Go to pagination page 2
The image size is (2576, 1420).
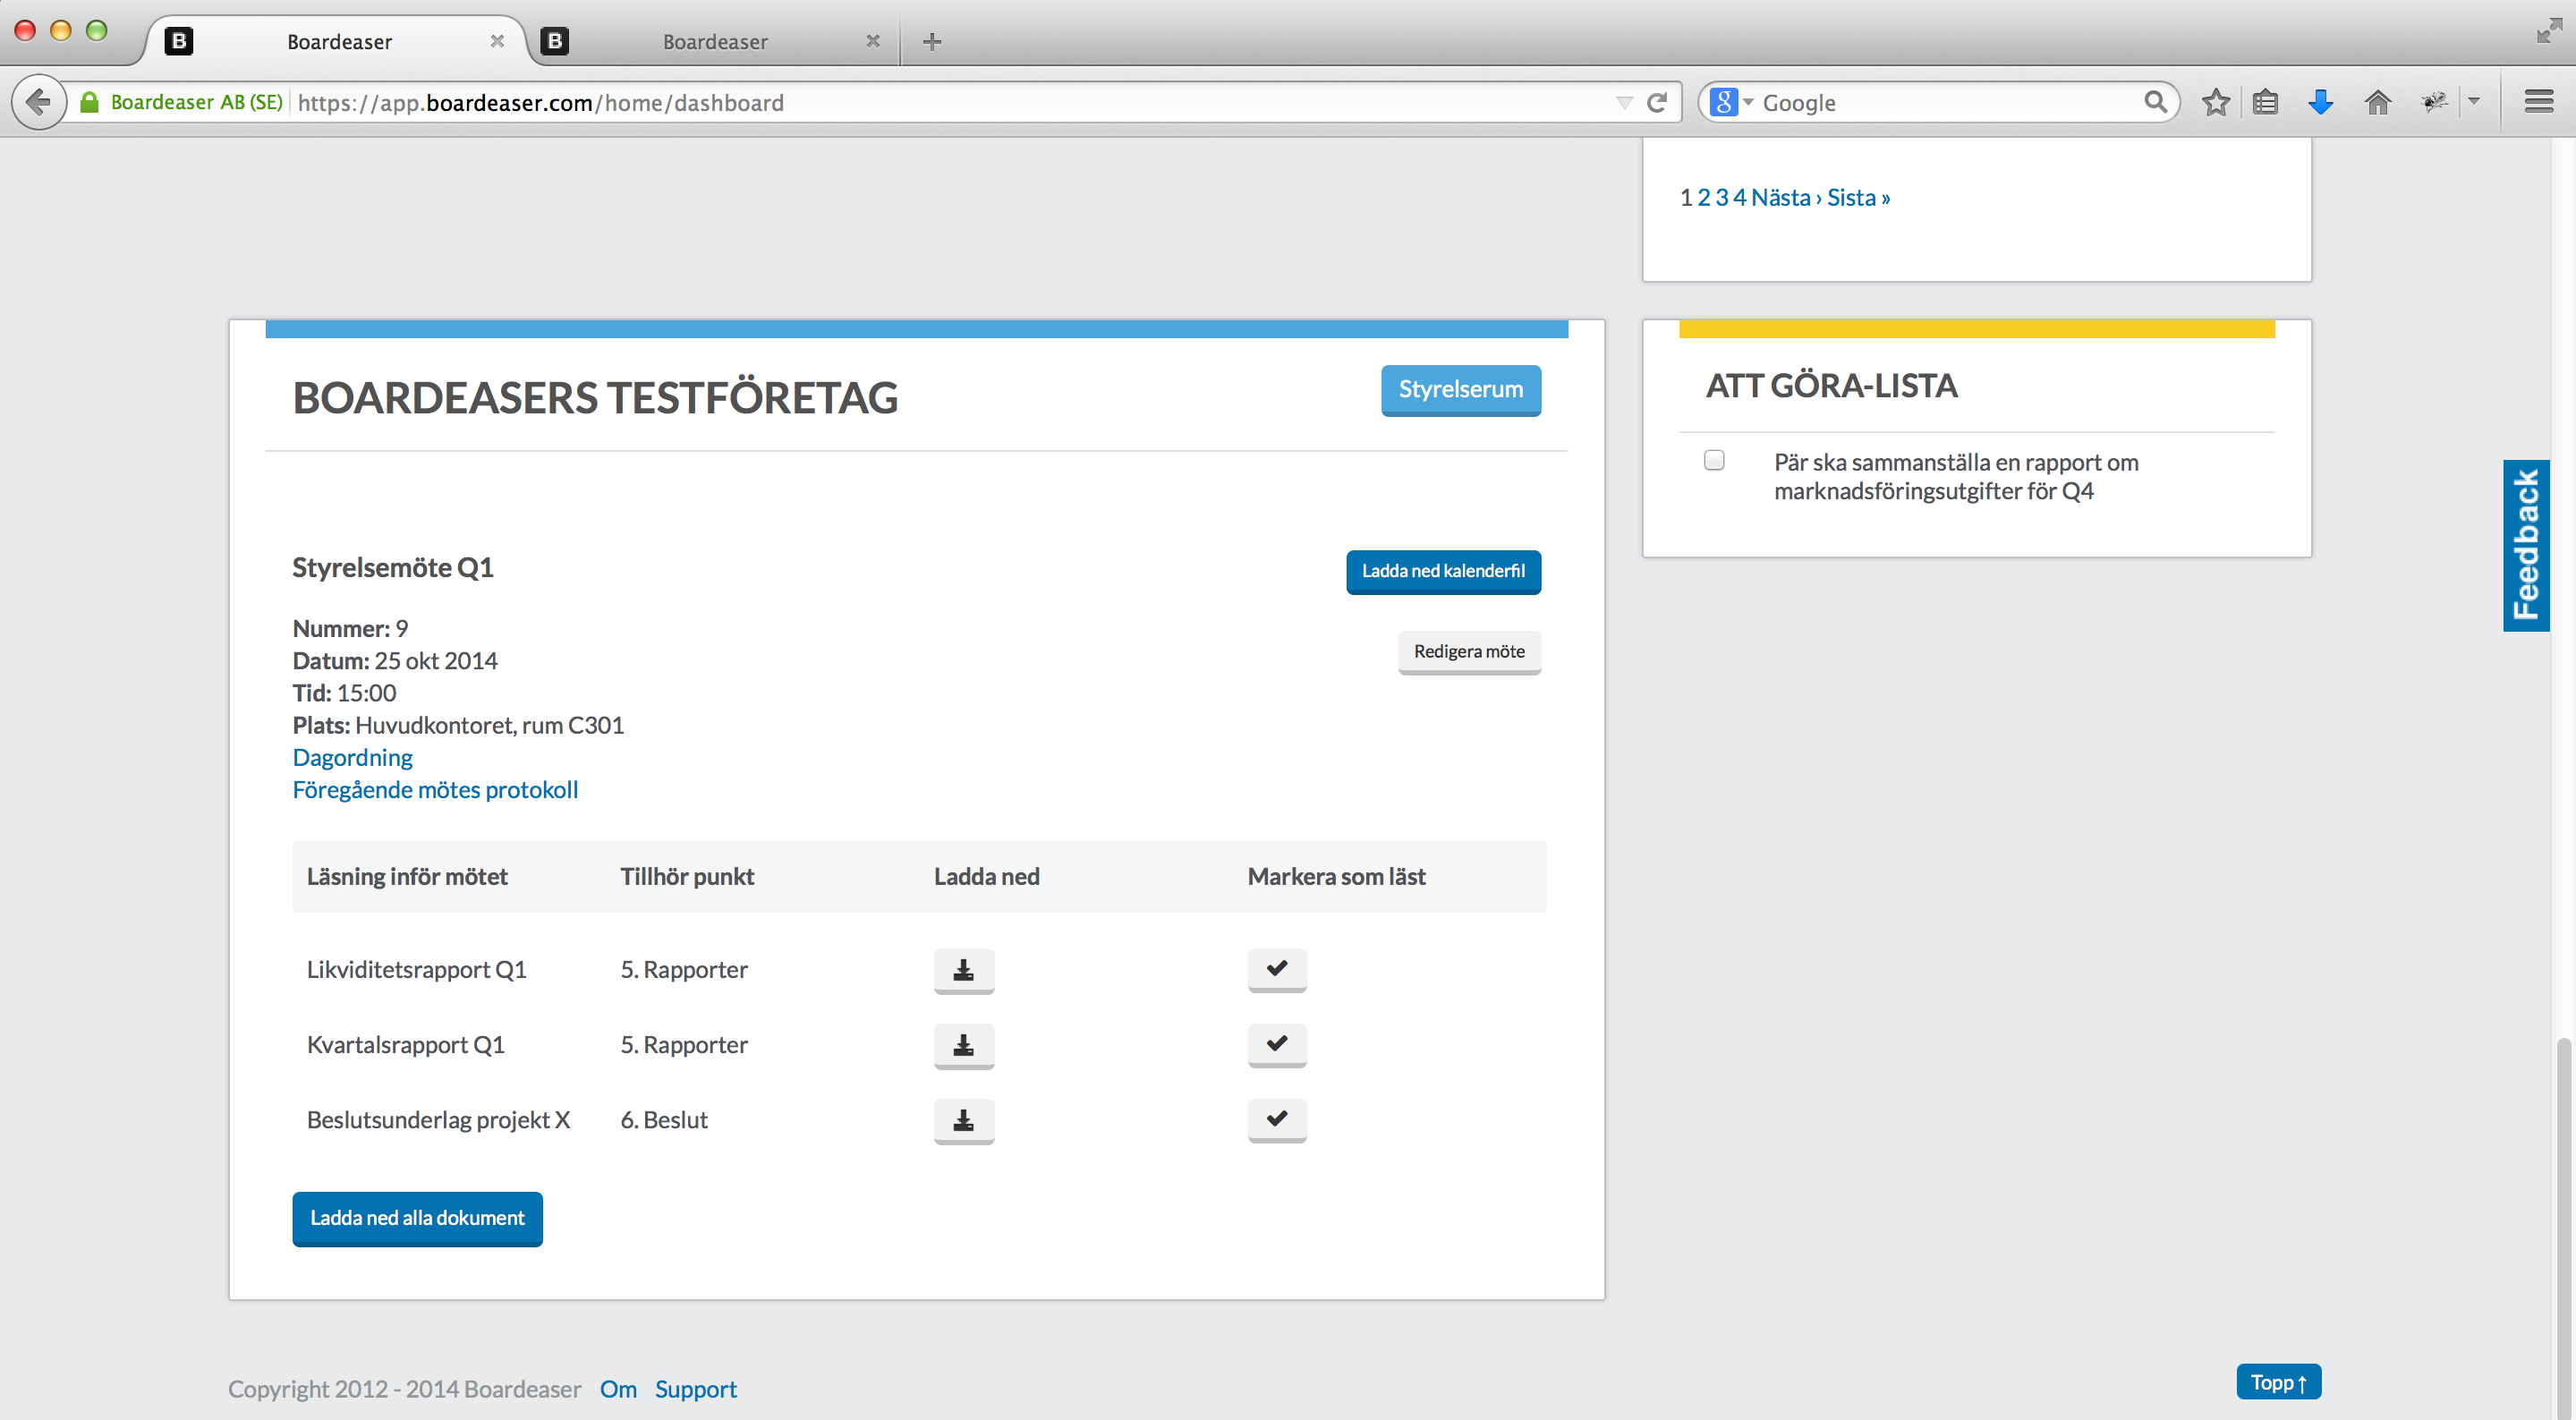click(x=1704, y=198)
